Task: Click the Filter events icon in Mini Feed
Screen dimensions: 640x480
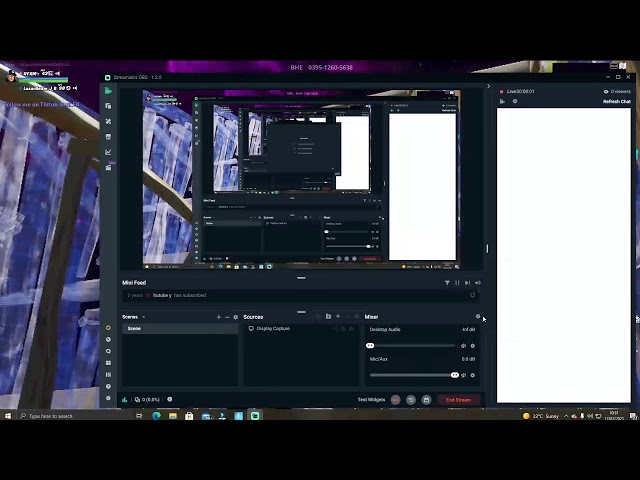Action: click(447, 283)
